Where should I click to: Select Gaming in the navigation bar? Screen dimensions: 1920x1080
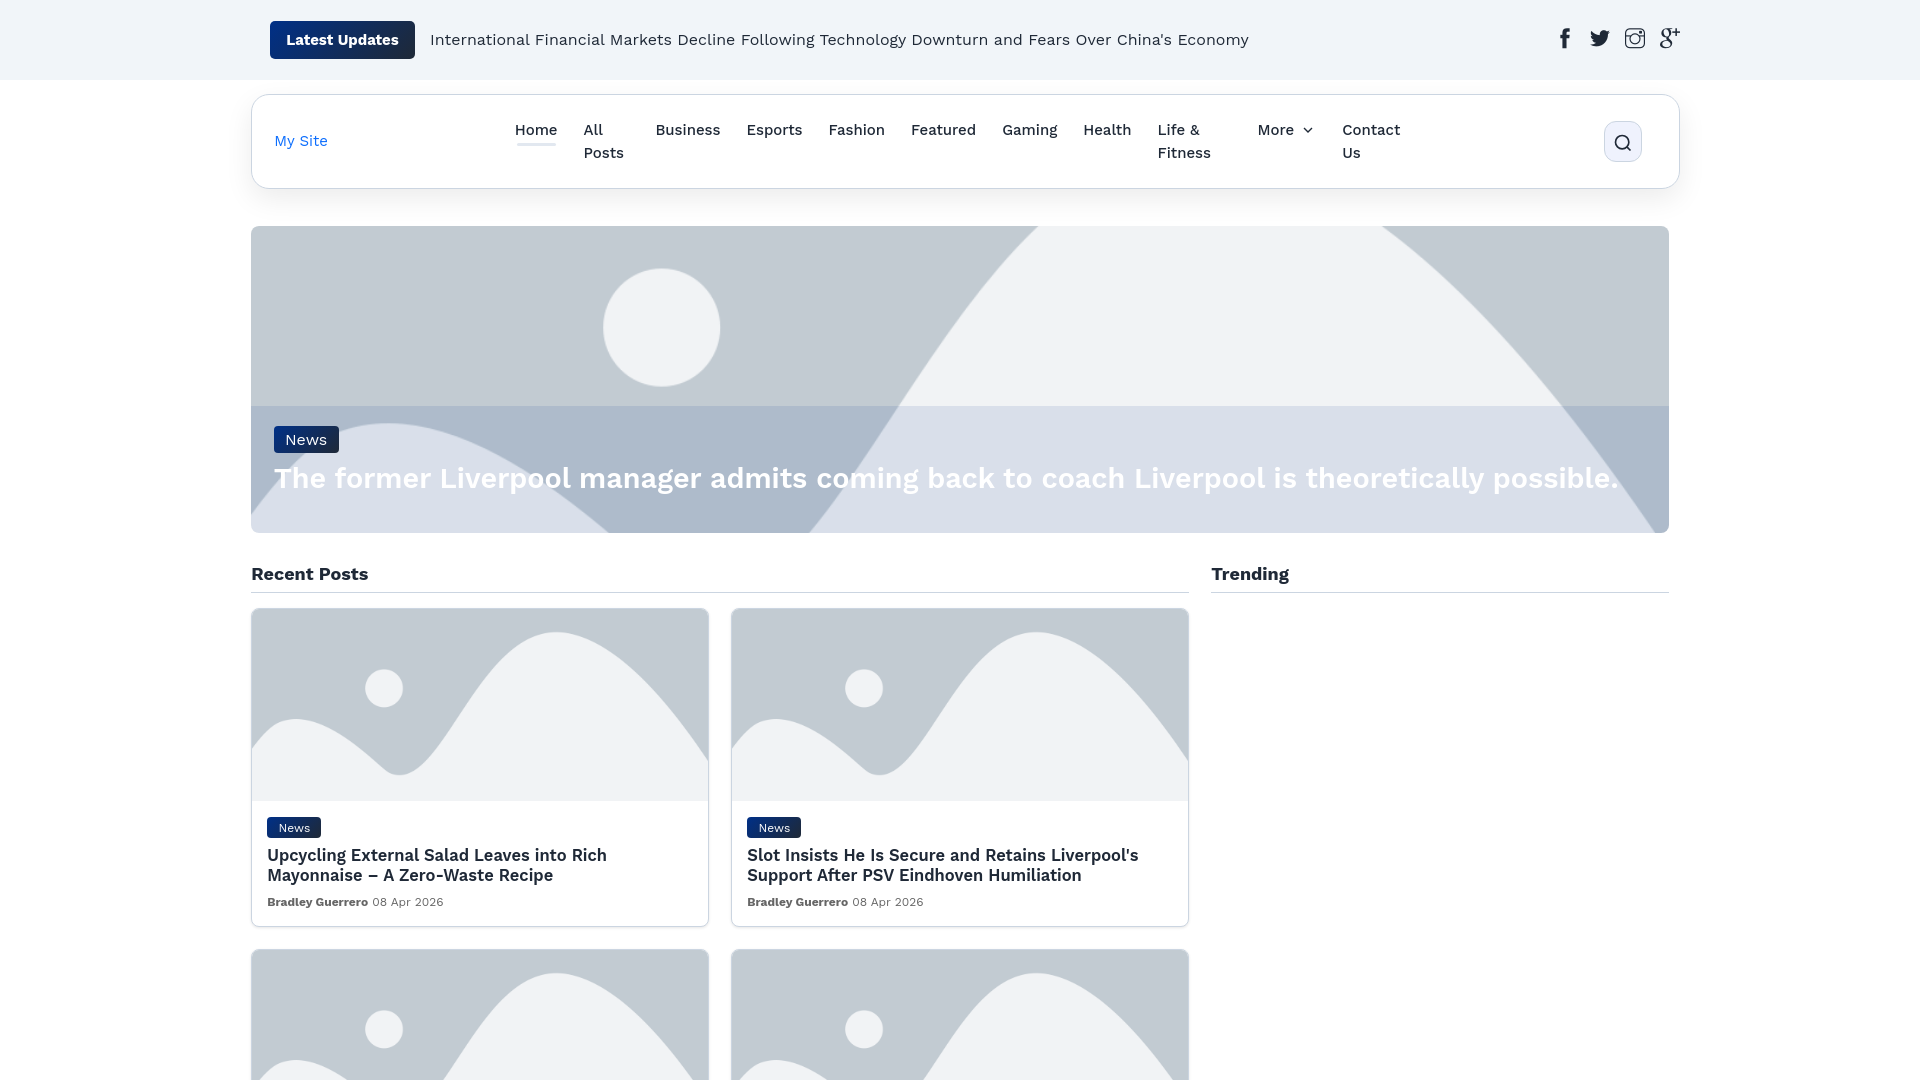1029,131
